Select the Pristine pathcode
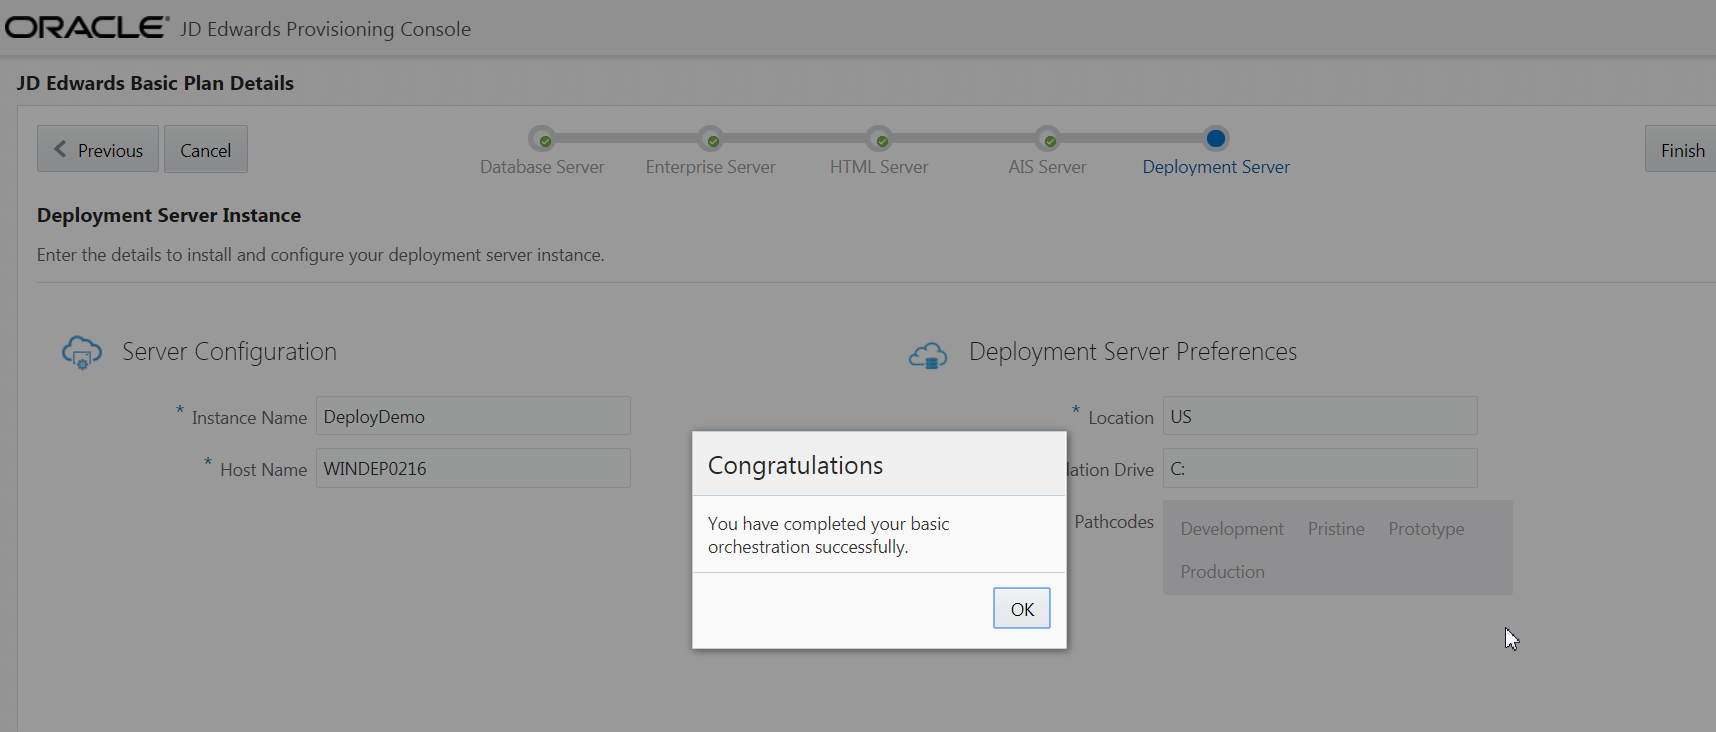Viewport: 1716px width, 732px height. click(1336, 529)
